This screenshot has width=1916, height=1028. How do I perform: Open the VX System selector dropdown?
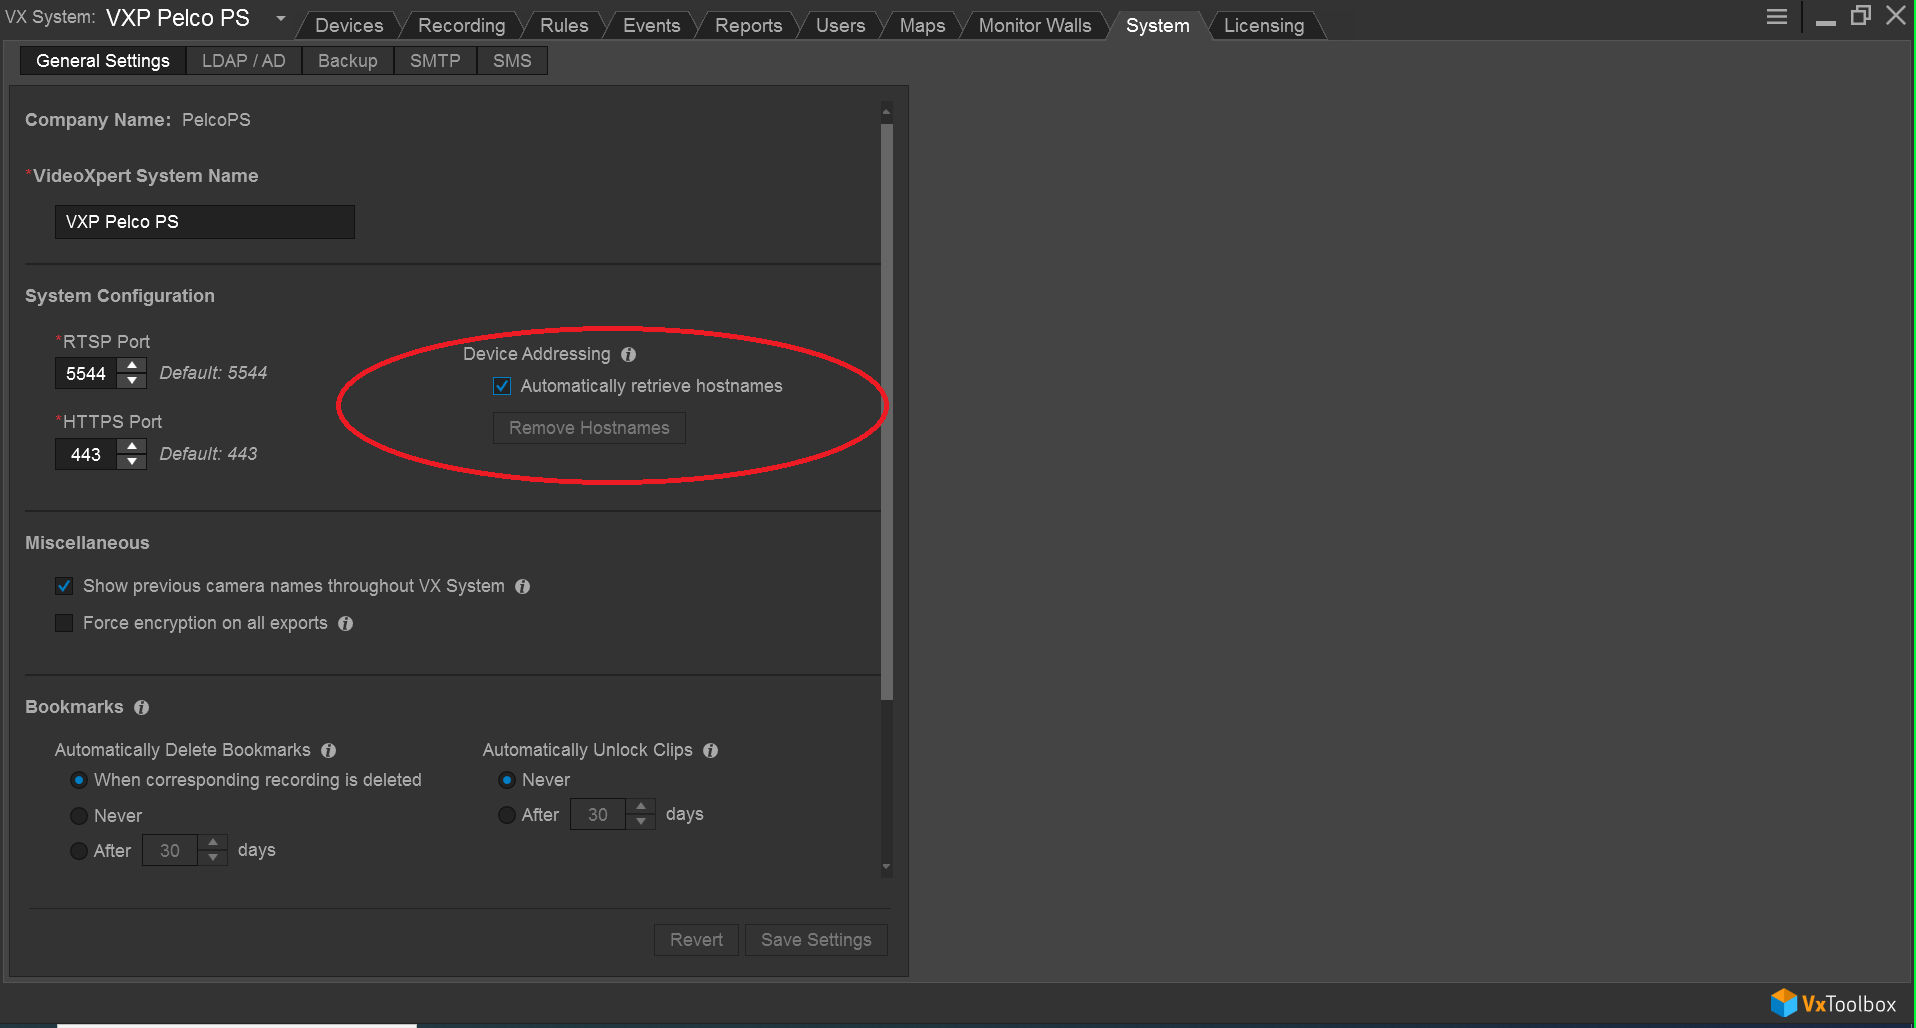(280, 17)
